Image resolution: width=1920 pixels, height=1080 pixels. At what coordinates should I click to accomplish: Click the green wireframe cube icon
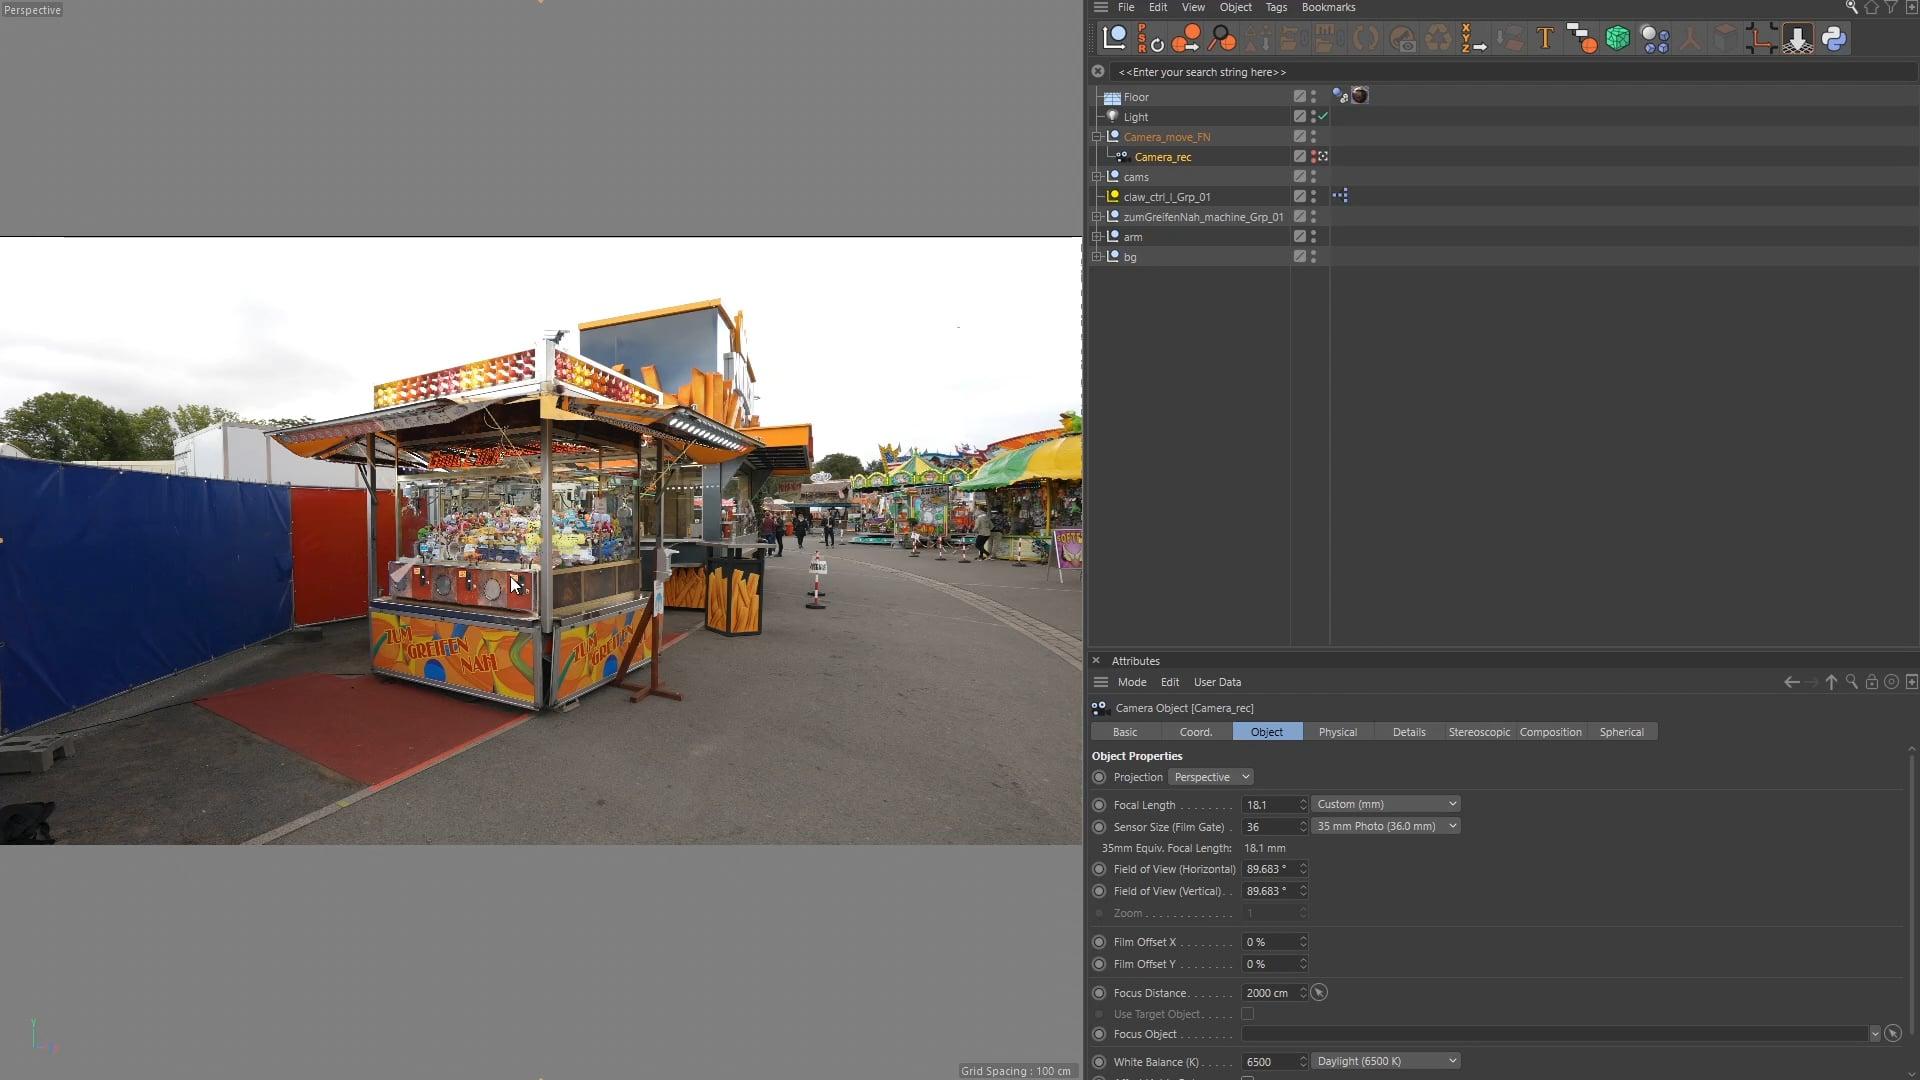pyautogui.click(x=1617, y=39)
